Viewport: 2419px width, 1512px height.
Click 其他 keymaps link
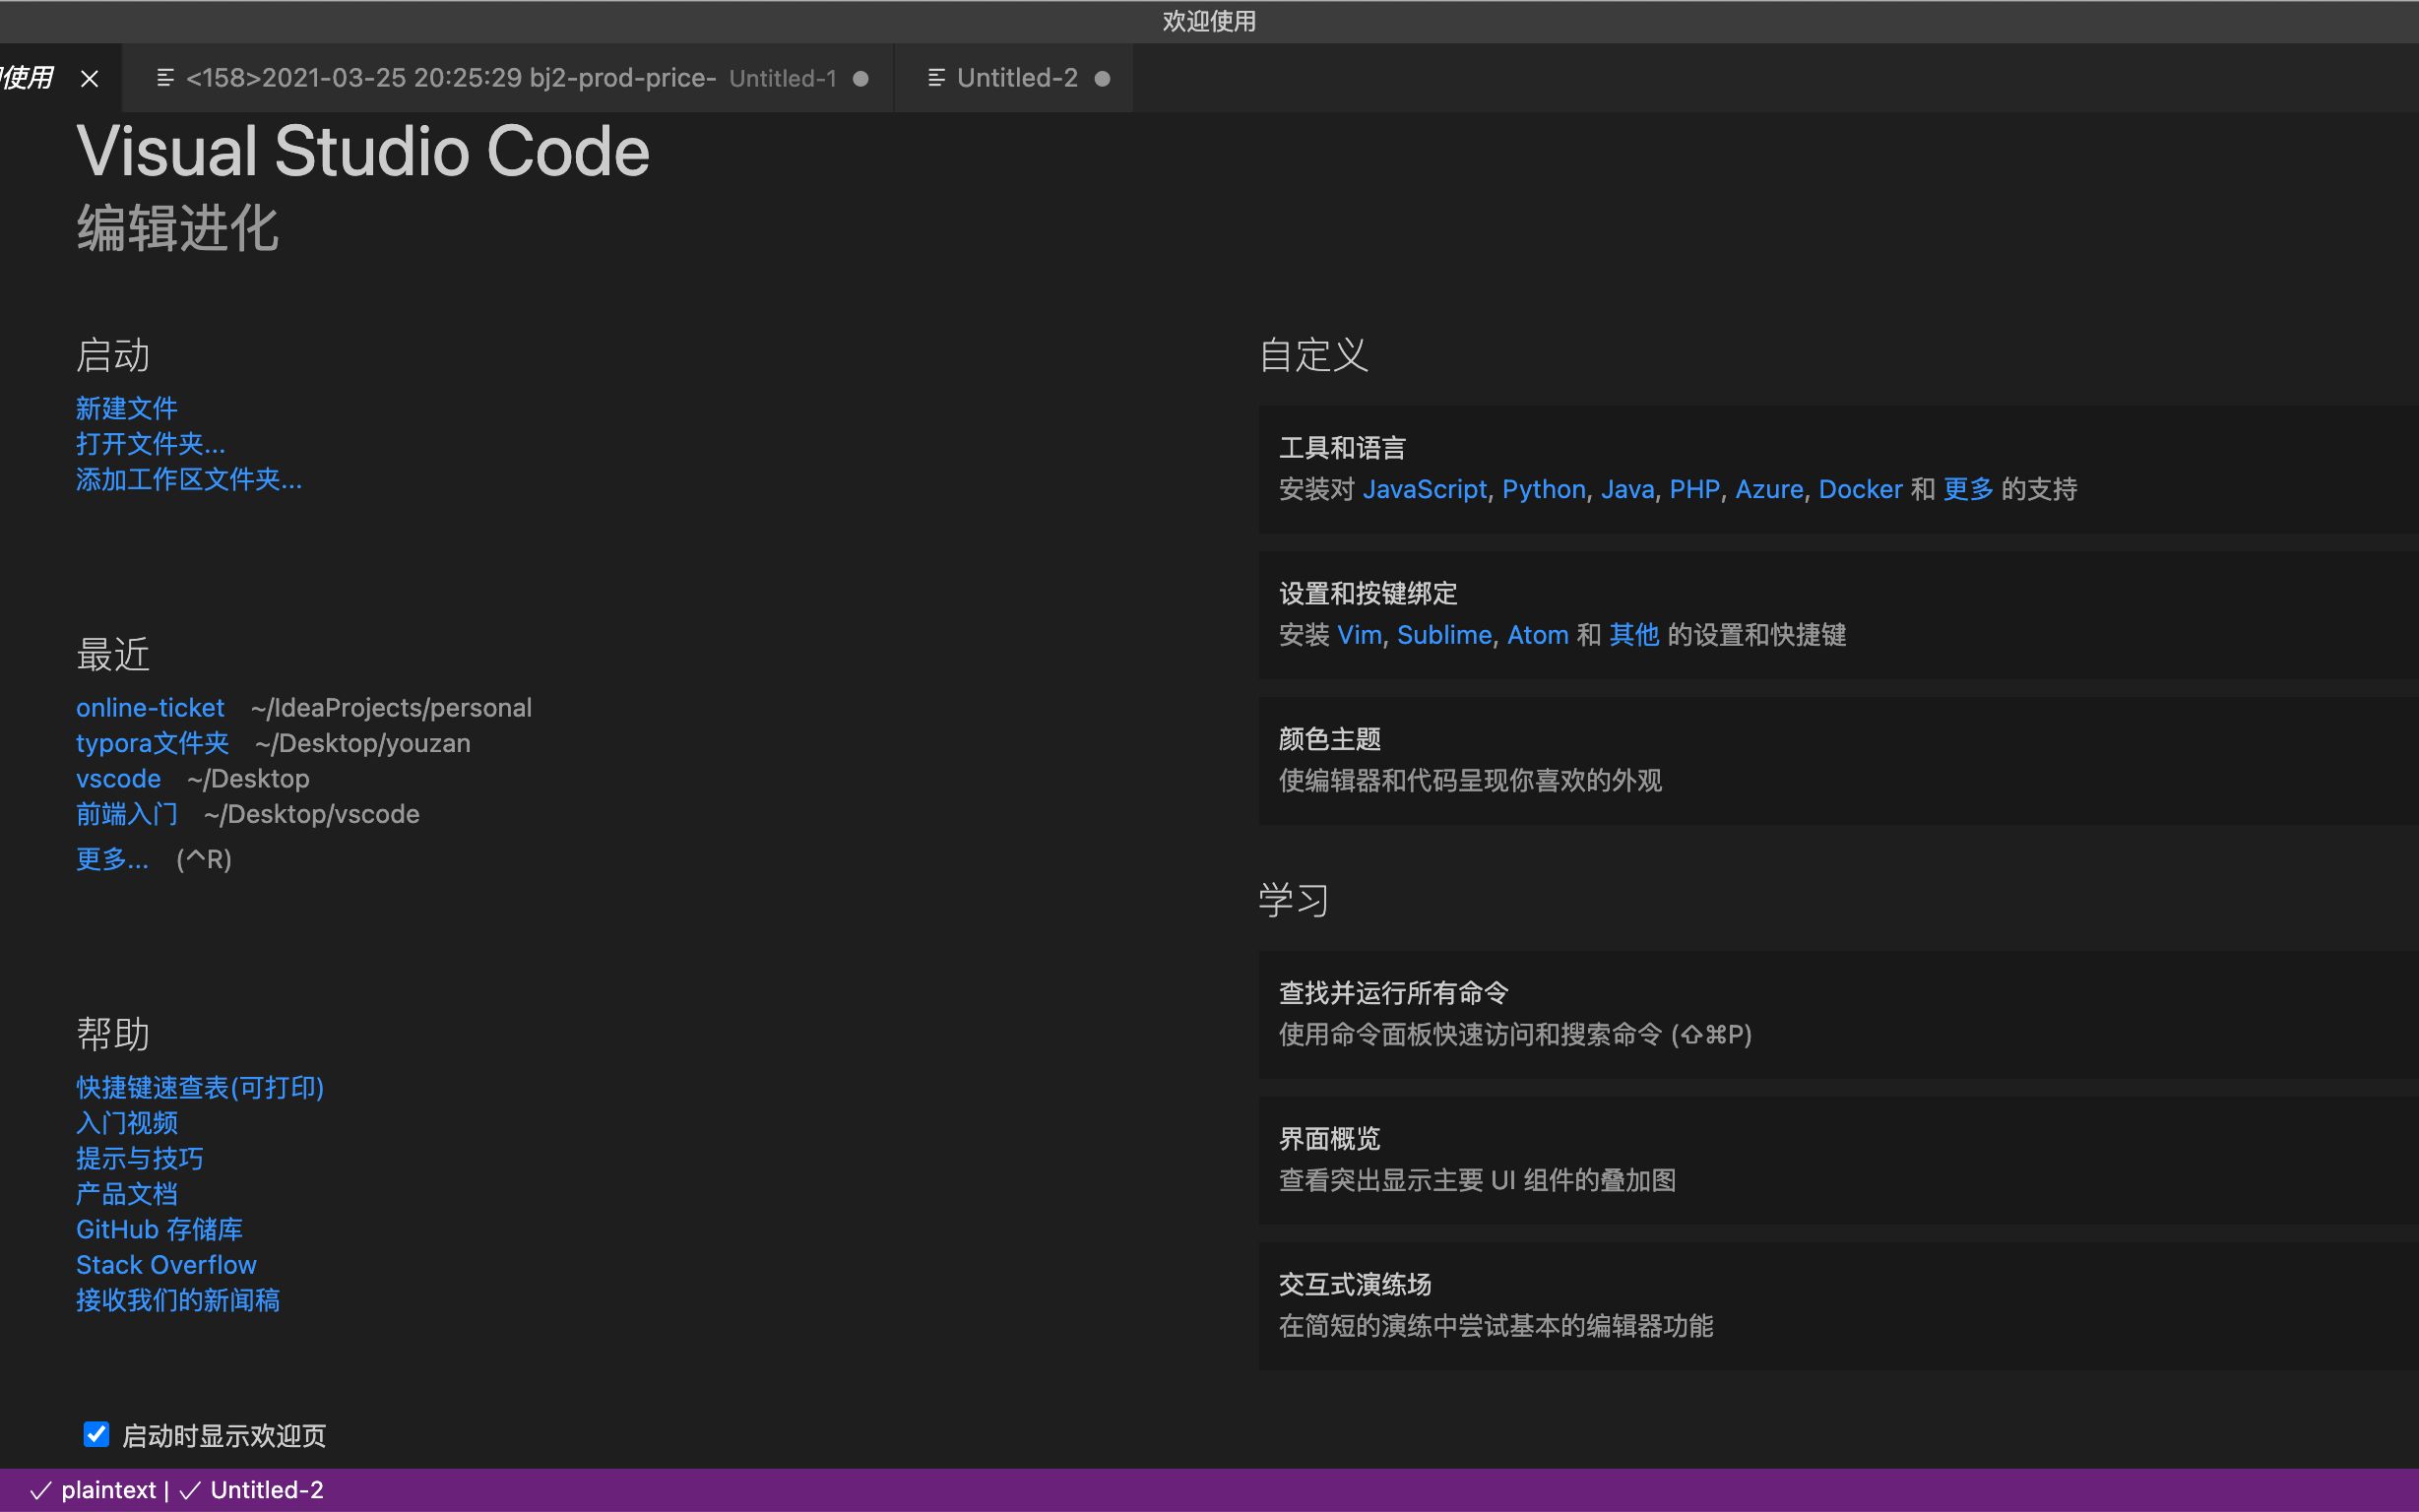[x=1634, y=635]
